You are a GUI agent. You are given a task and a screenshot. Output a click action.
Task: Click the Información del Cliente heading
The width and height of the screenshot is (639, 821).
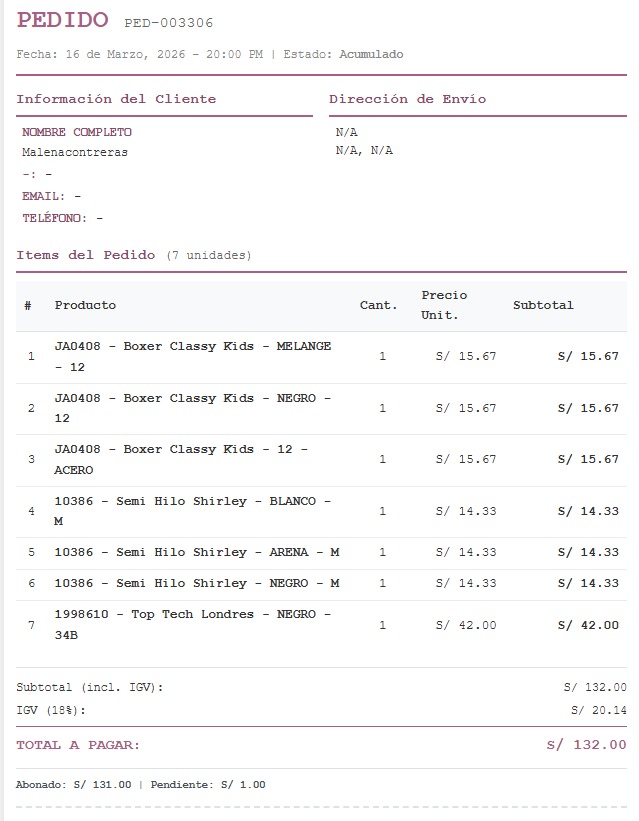pos(116,99)
